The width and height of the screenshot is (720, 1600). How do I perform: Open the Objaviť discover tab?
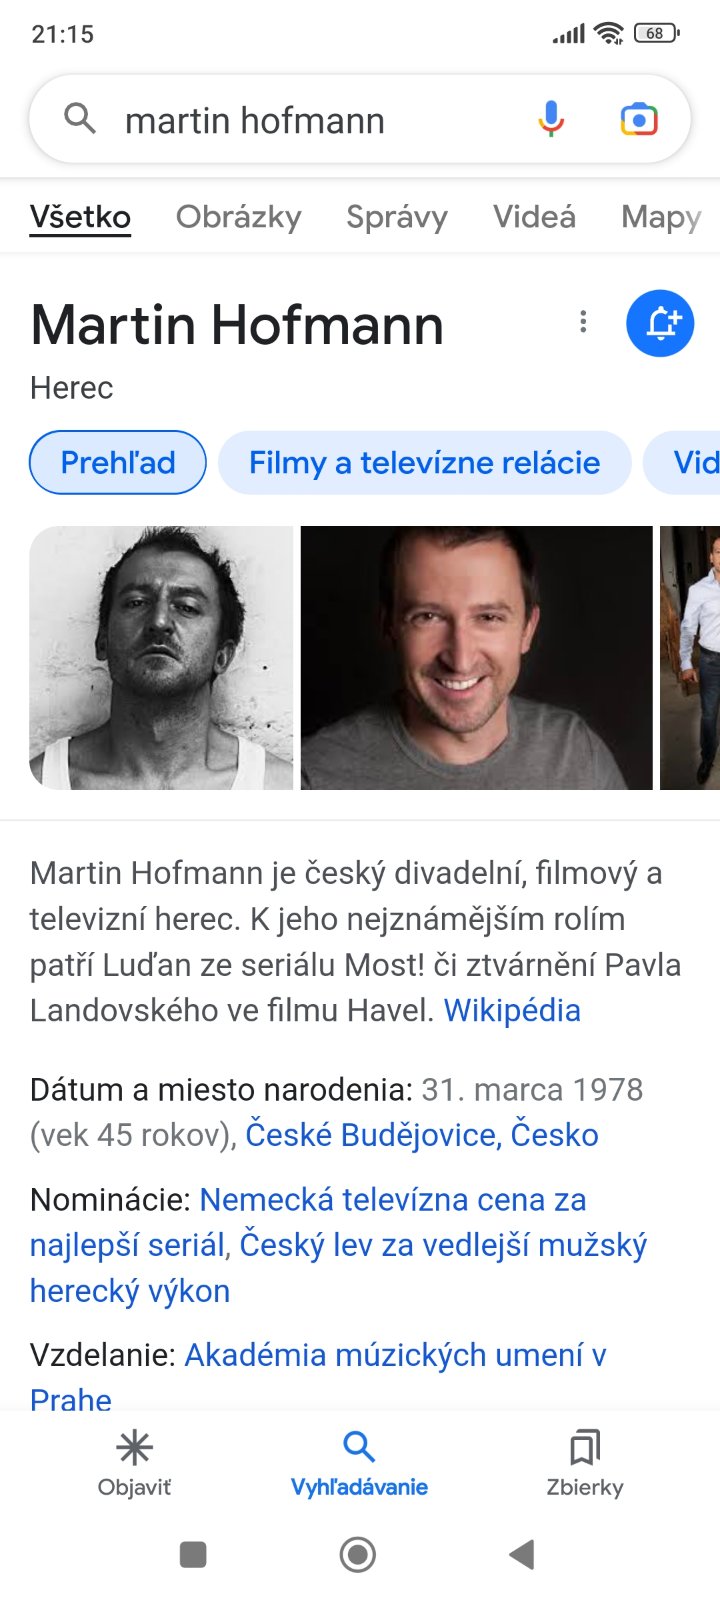(134, 1463)
